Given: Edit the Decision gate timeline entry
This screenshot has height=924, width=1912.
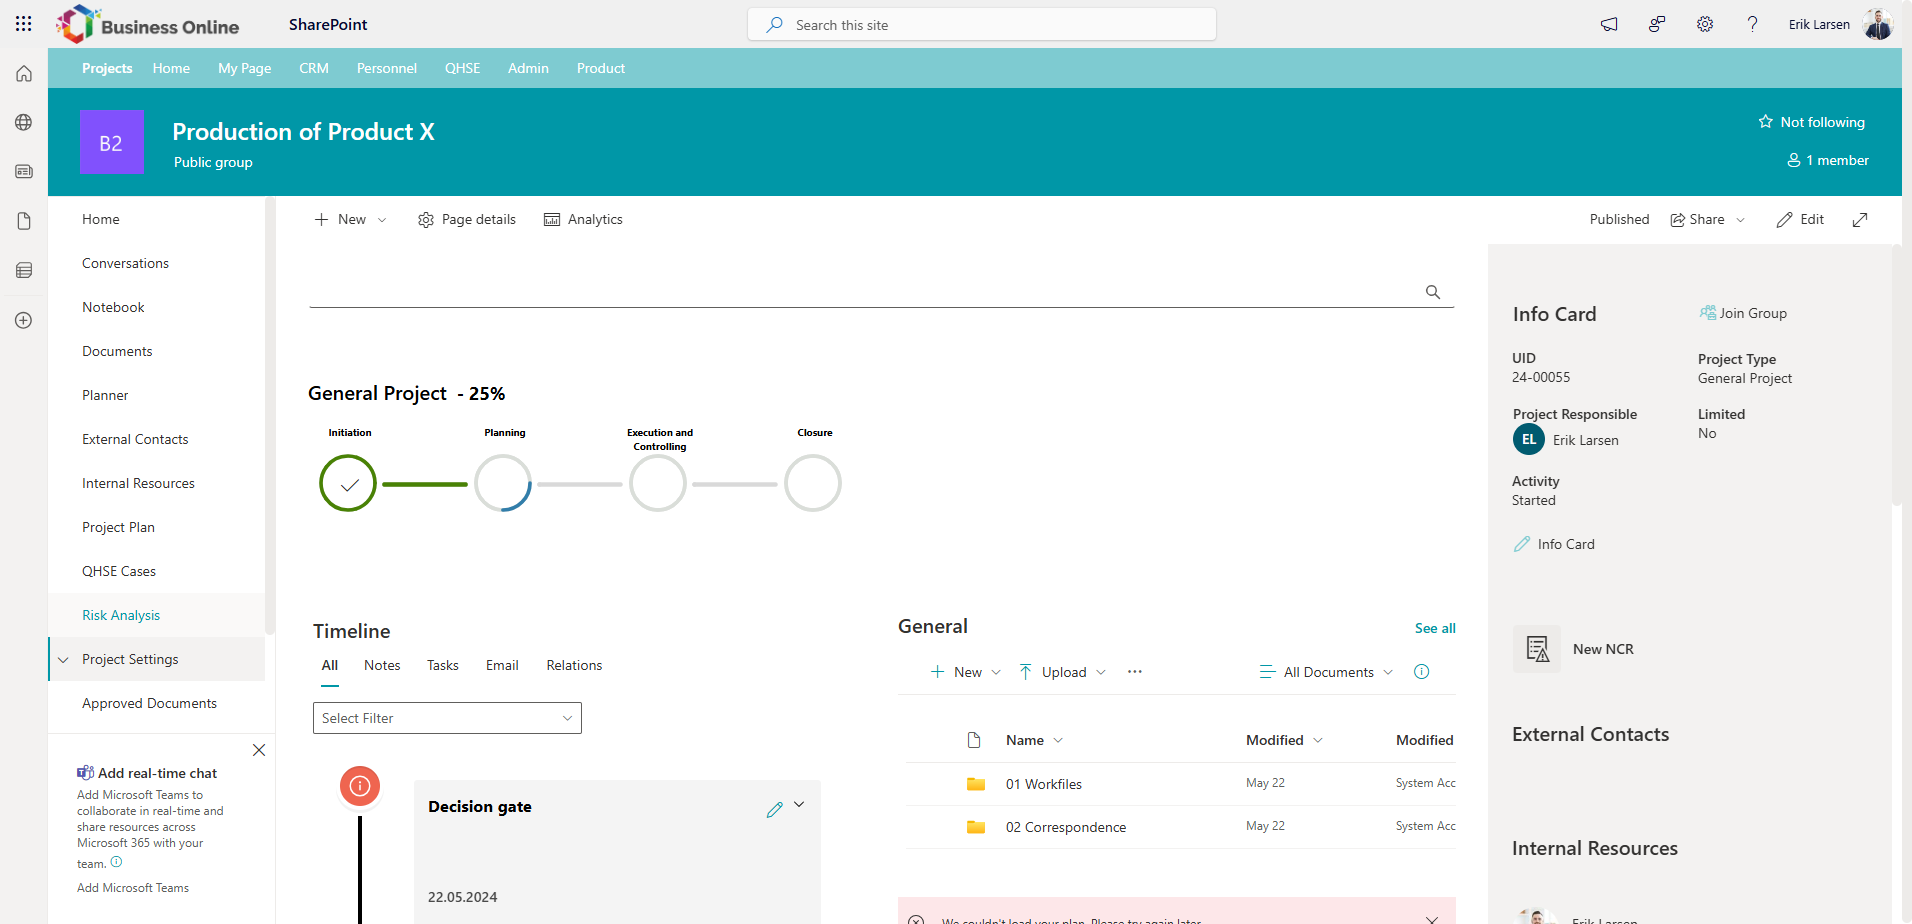Looking at the screenshot, I should [x=774, y=810].
